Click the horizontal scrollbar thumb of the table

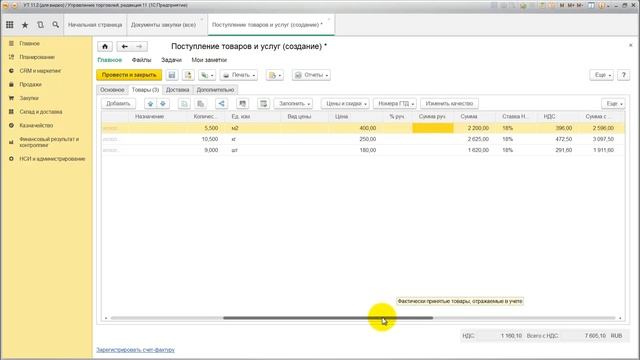tap(328, 318)
